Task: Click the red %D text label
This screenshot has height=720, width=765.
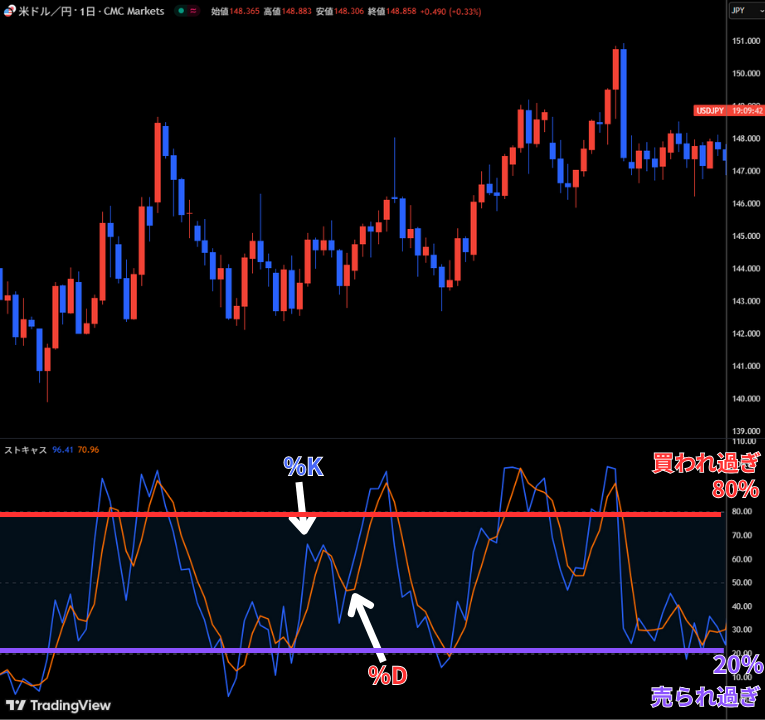Action: point(387,676)
